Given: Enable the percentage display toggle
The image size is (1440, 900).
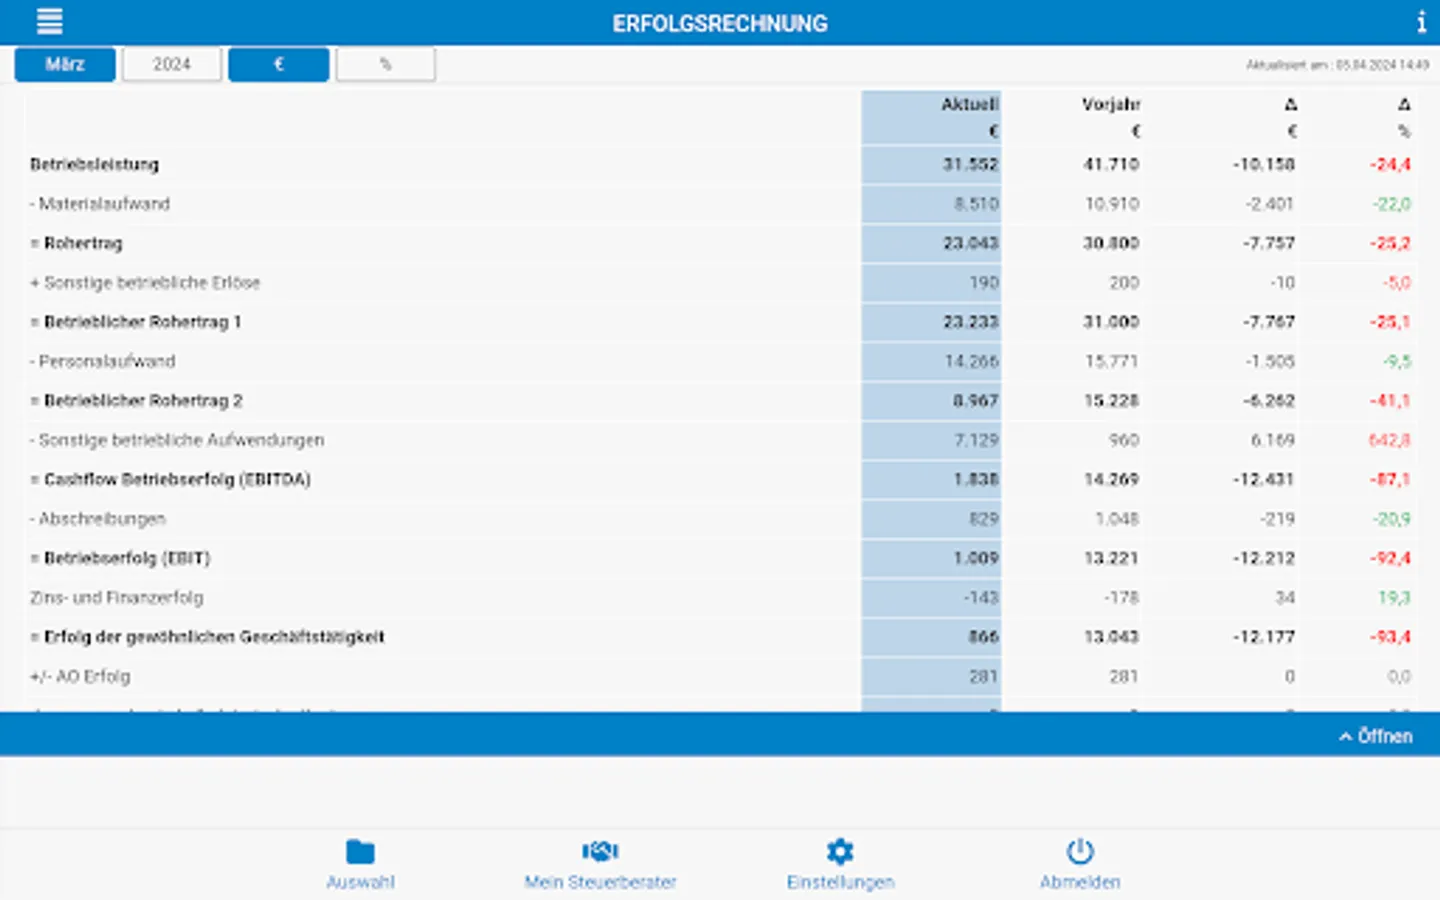Looking at the screenshot, I should coord(386,63).
